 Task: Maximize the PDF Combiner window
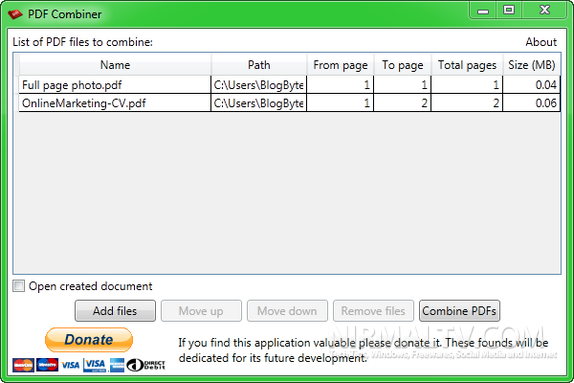[x=509, y=10]
